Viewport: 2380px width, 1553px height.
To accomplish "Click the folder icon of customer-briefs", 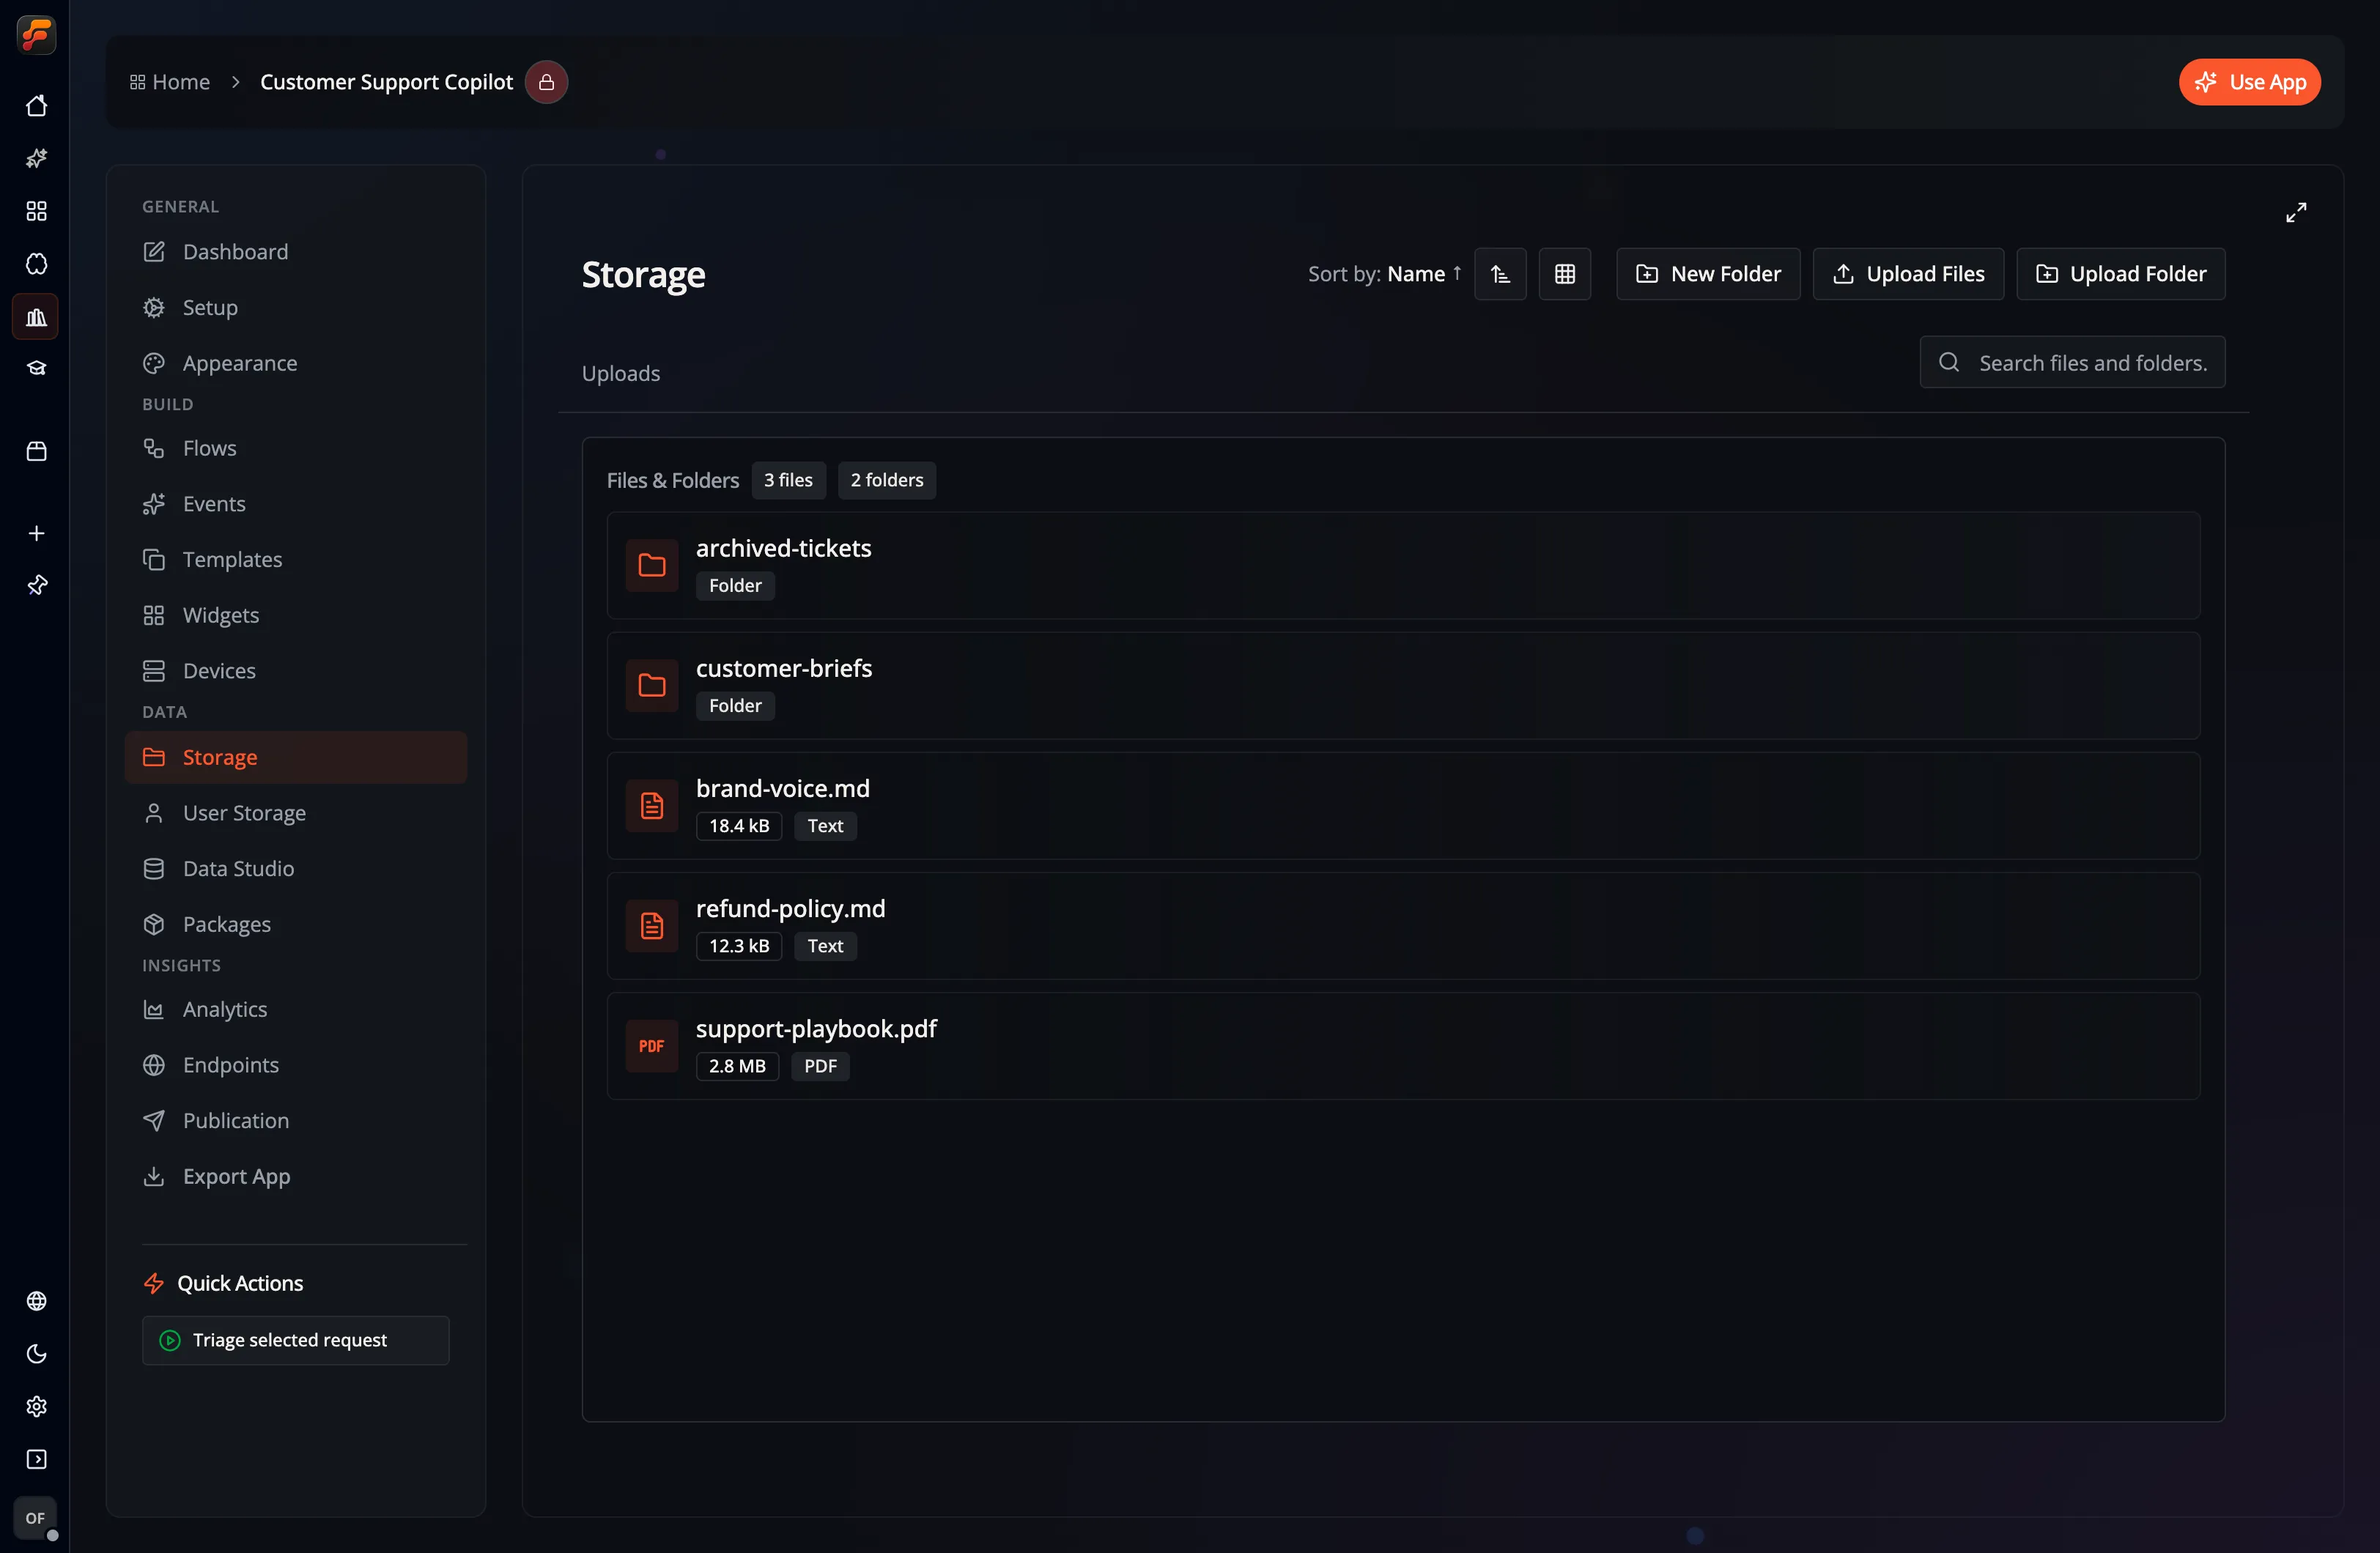I will point(652,685).
